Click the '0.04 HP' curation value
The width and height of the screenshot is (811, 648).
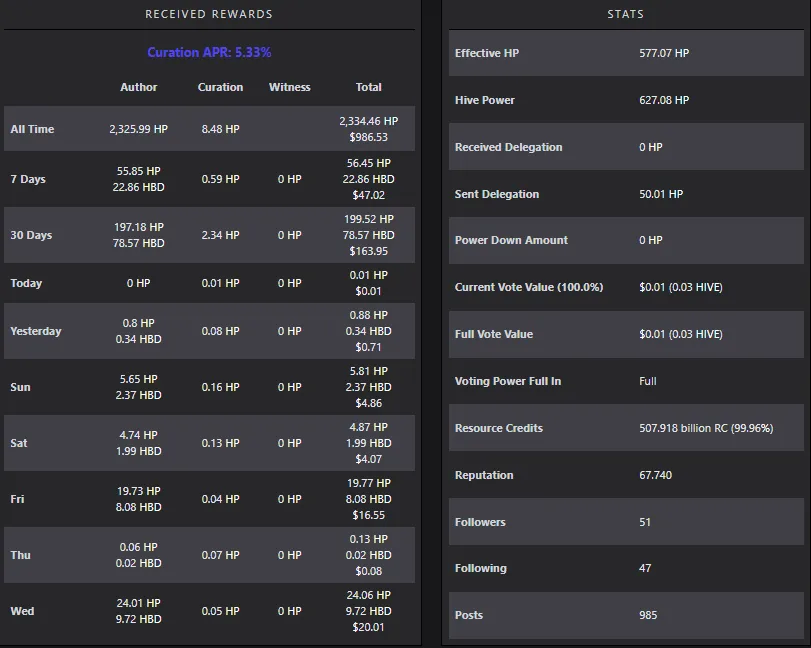220,499
